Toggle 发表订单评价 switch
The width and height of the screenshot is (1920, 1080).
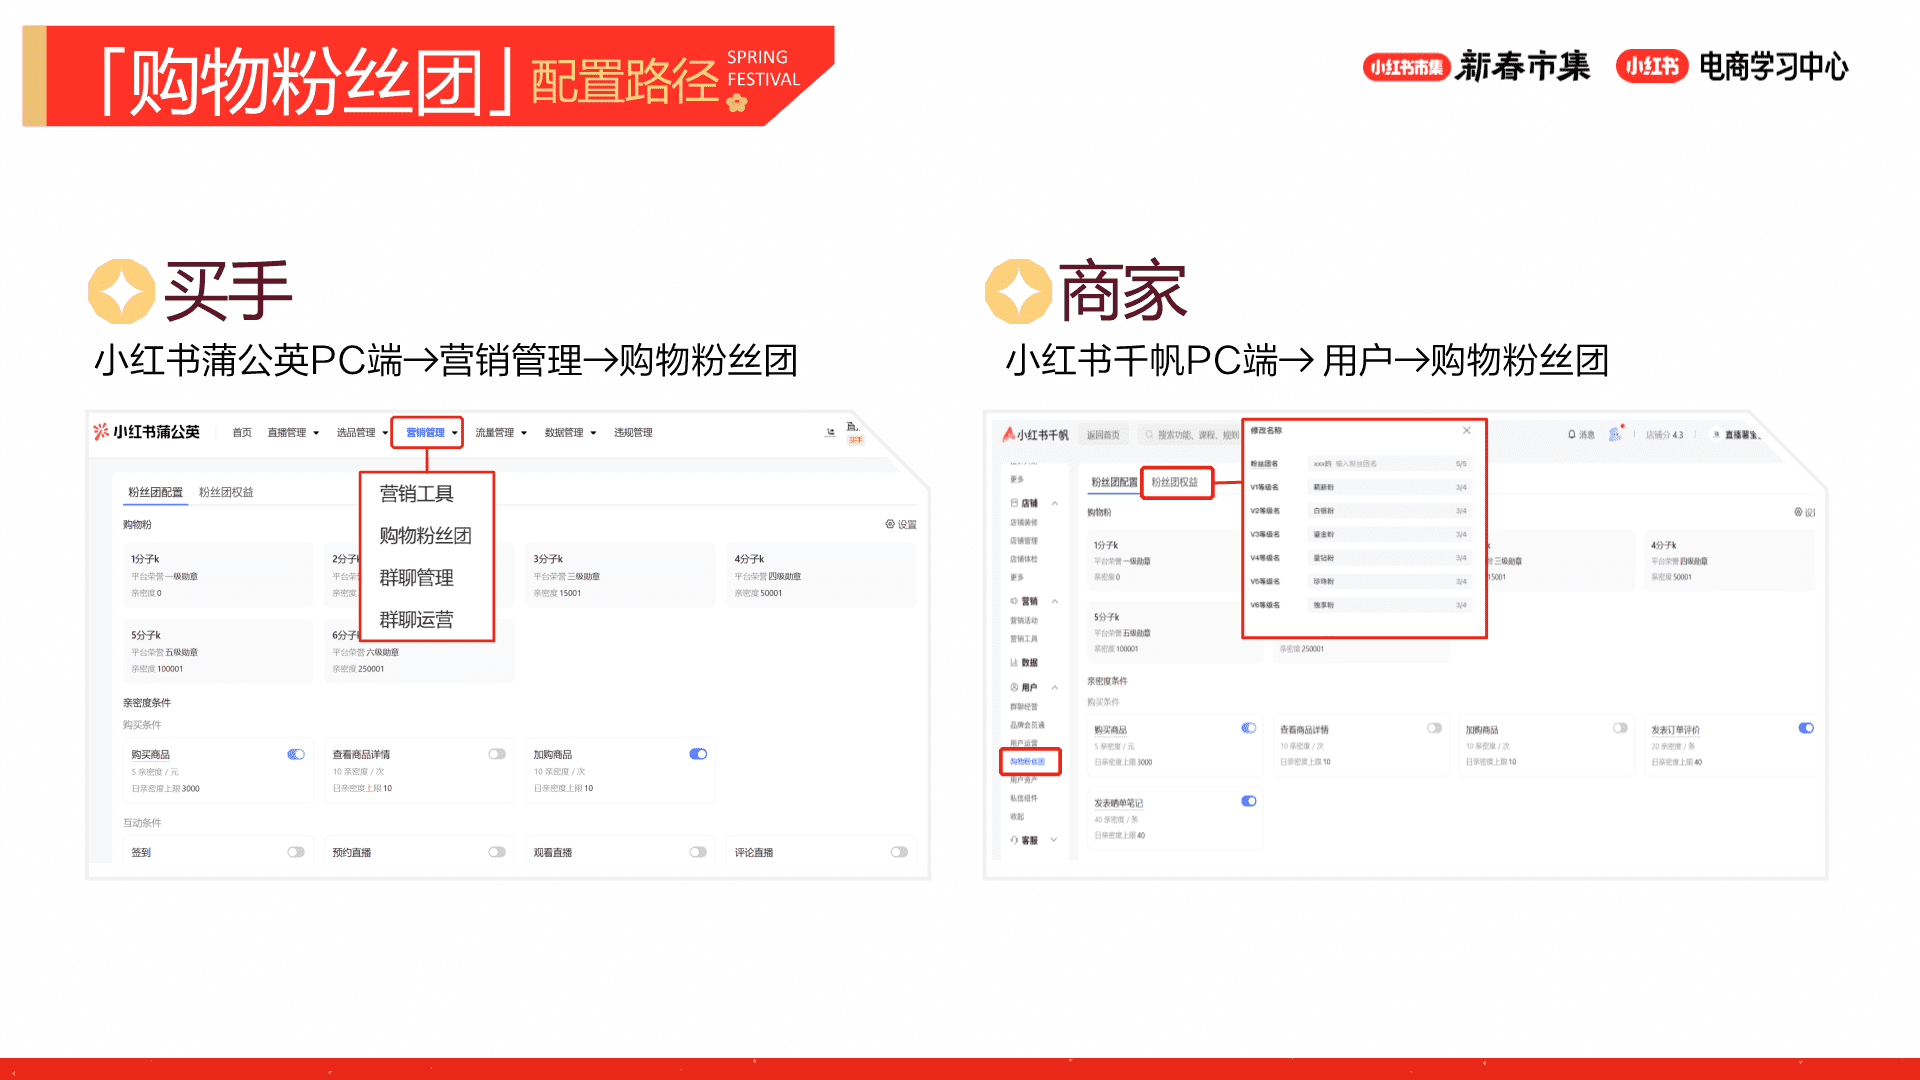coord(1806,728)
